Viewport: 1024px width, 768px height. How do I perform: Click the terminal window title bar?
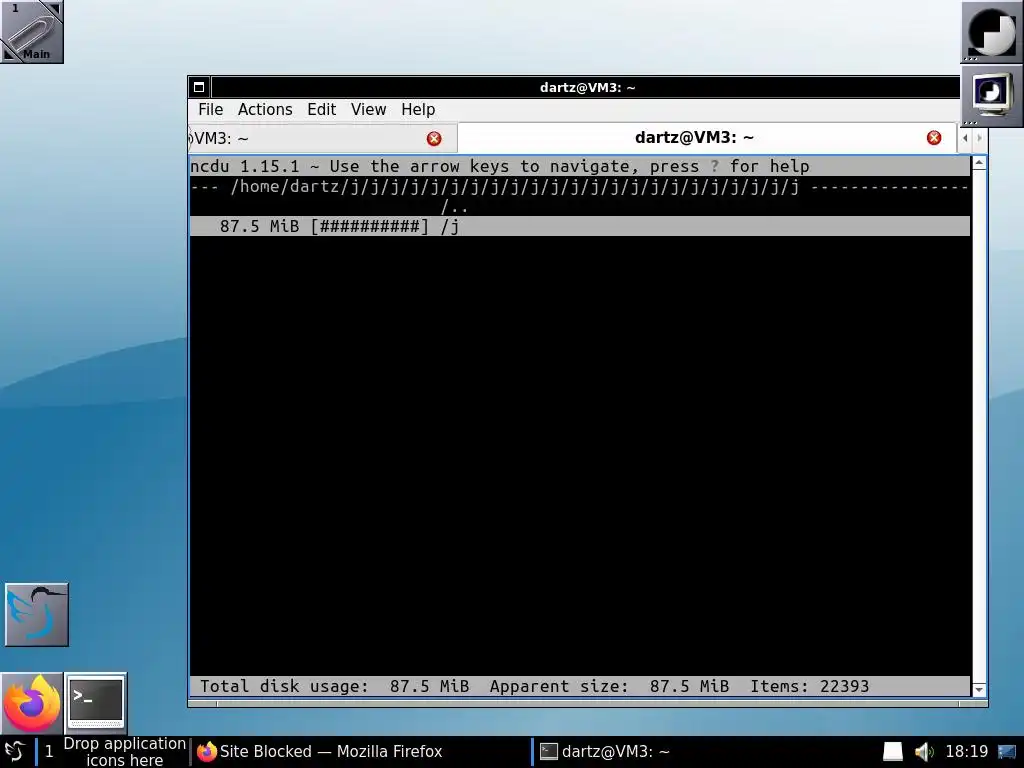pos(586,87)
